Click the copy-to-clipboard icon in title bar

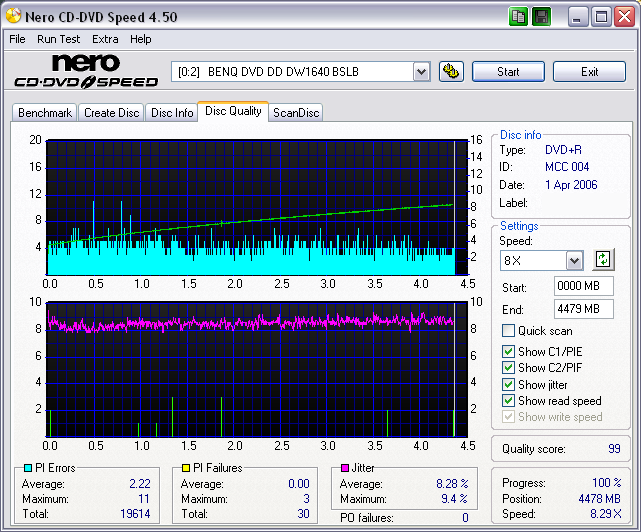click(x=518, y=16)
